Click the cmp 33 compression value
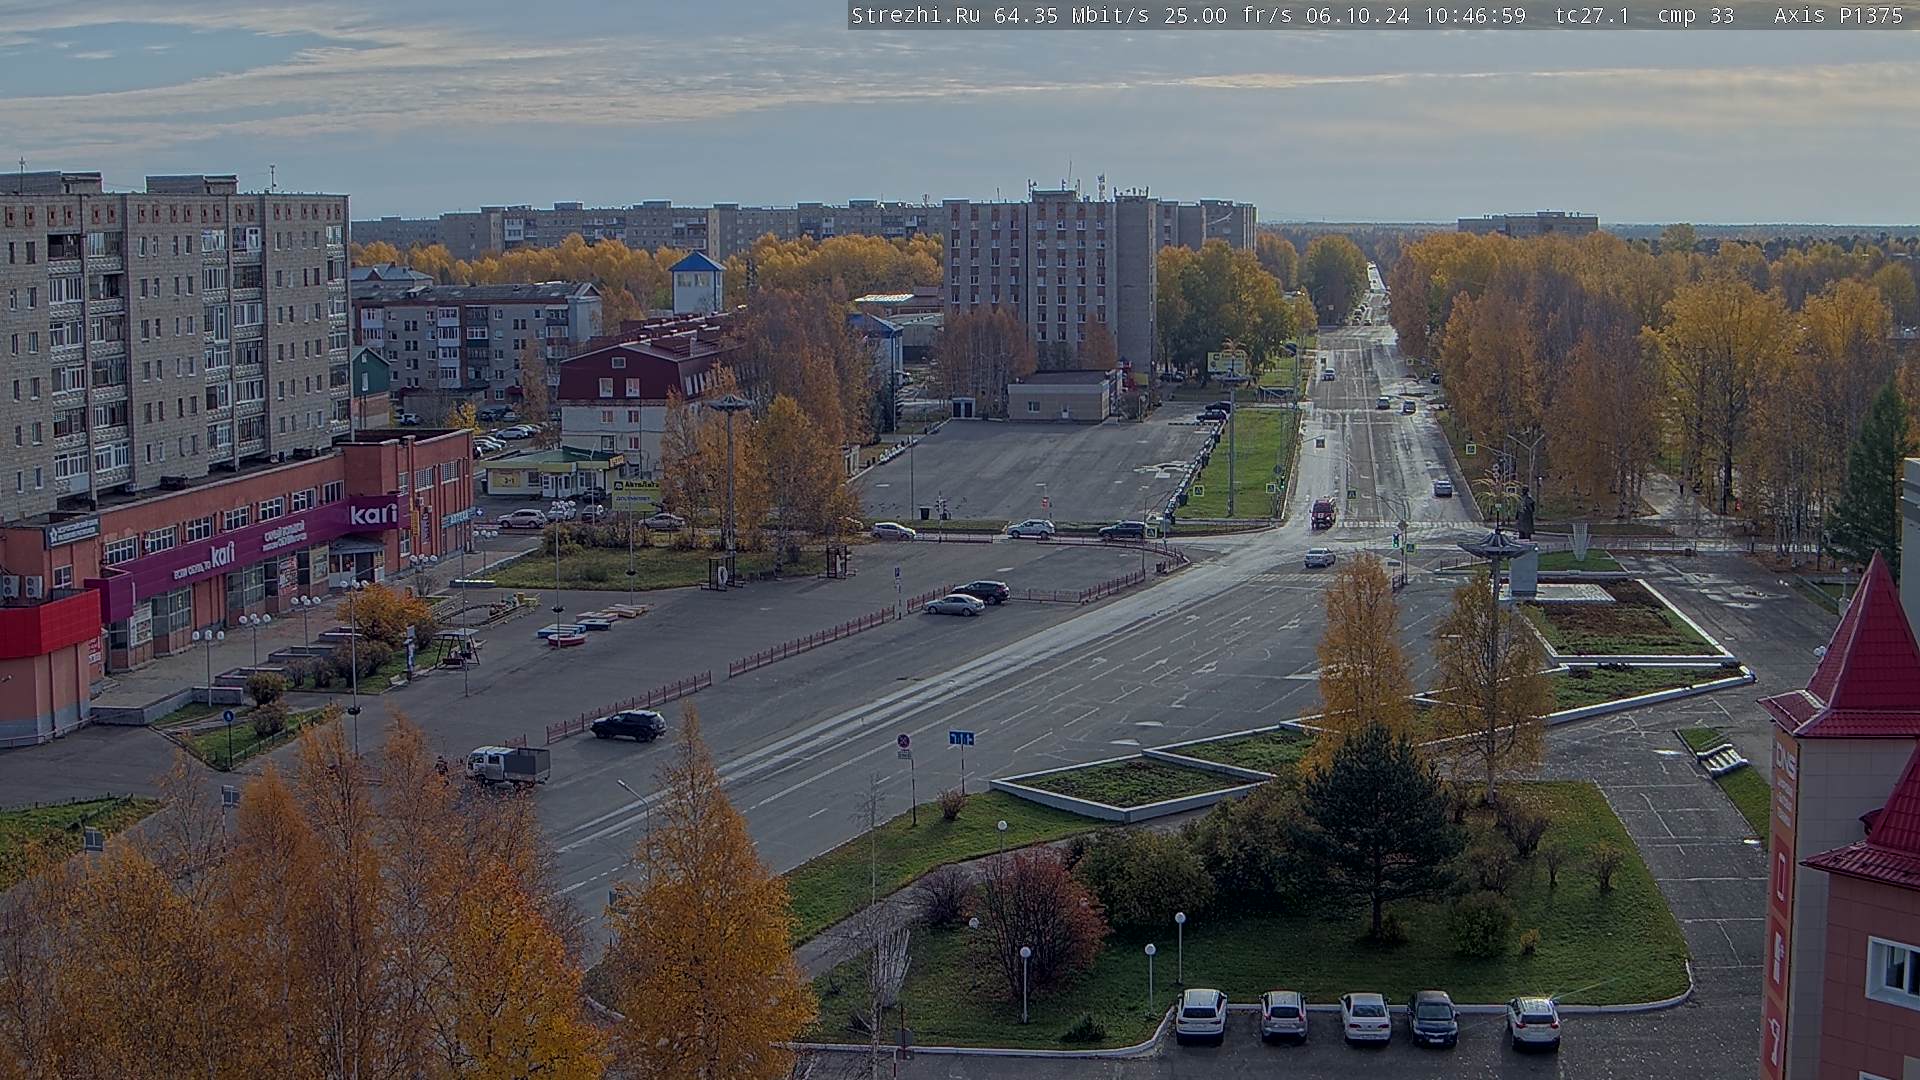The height and width of the screenshot is (1080, 1920). point(1696,15)
